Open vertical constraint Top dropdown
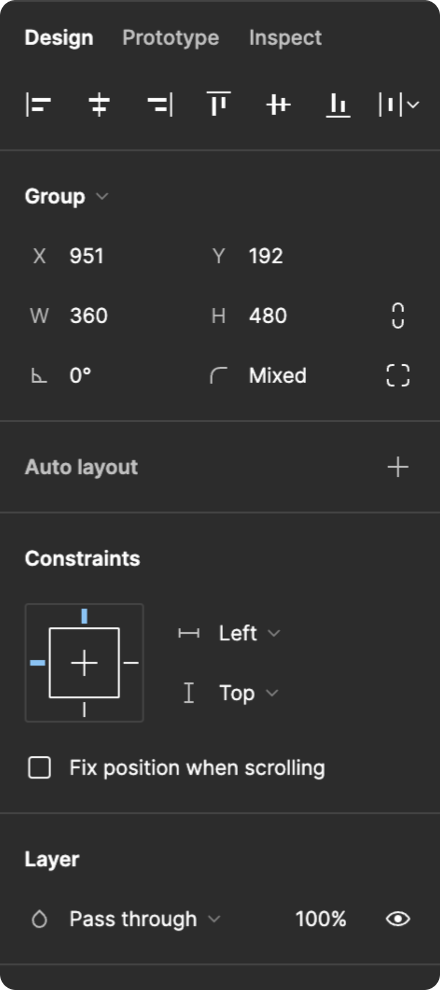This screenshot has height=990, width=440. coord(249,693)
